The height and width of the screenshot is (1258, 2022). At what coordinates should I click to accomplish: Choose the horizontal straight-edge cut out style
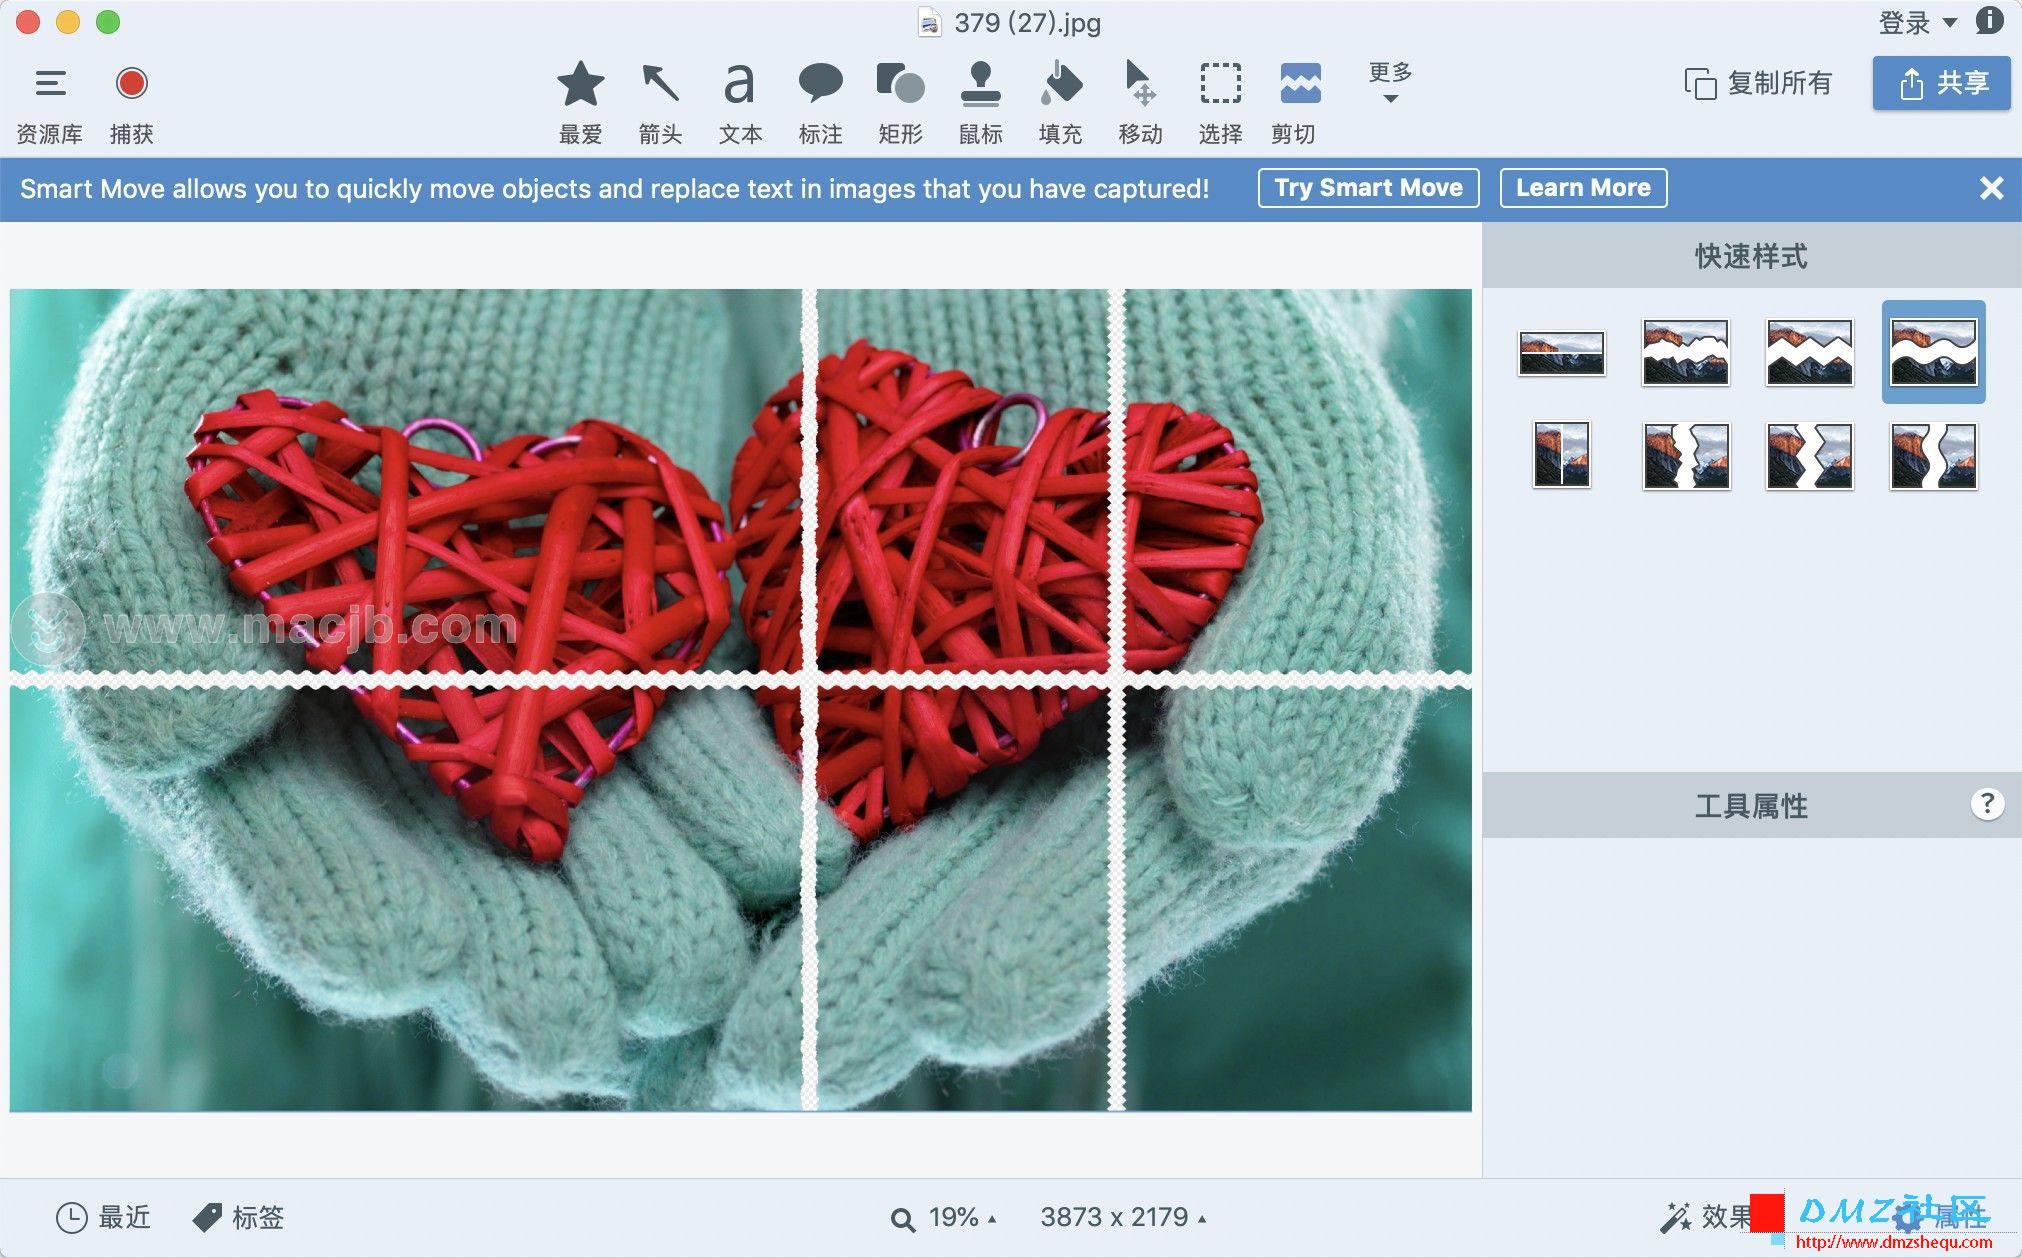click(1561, 353)
